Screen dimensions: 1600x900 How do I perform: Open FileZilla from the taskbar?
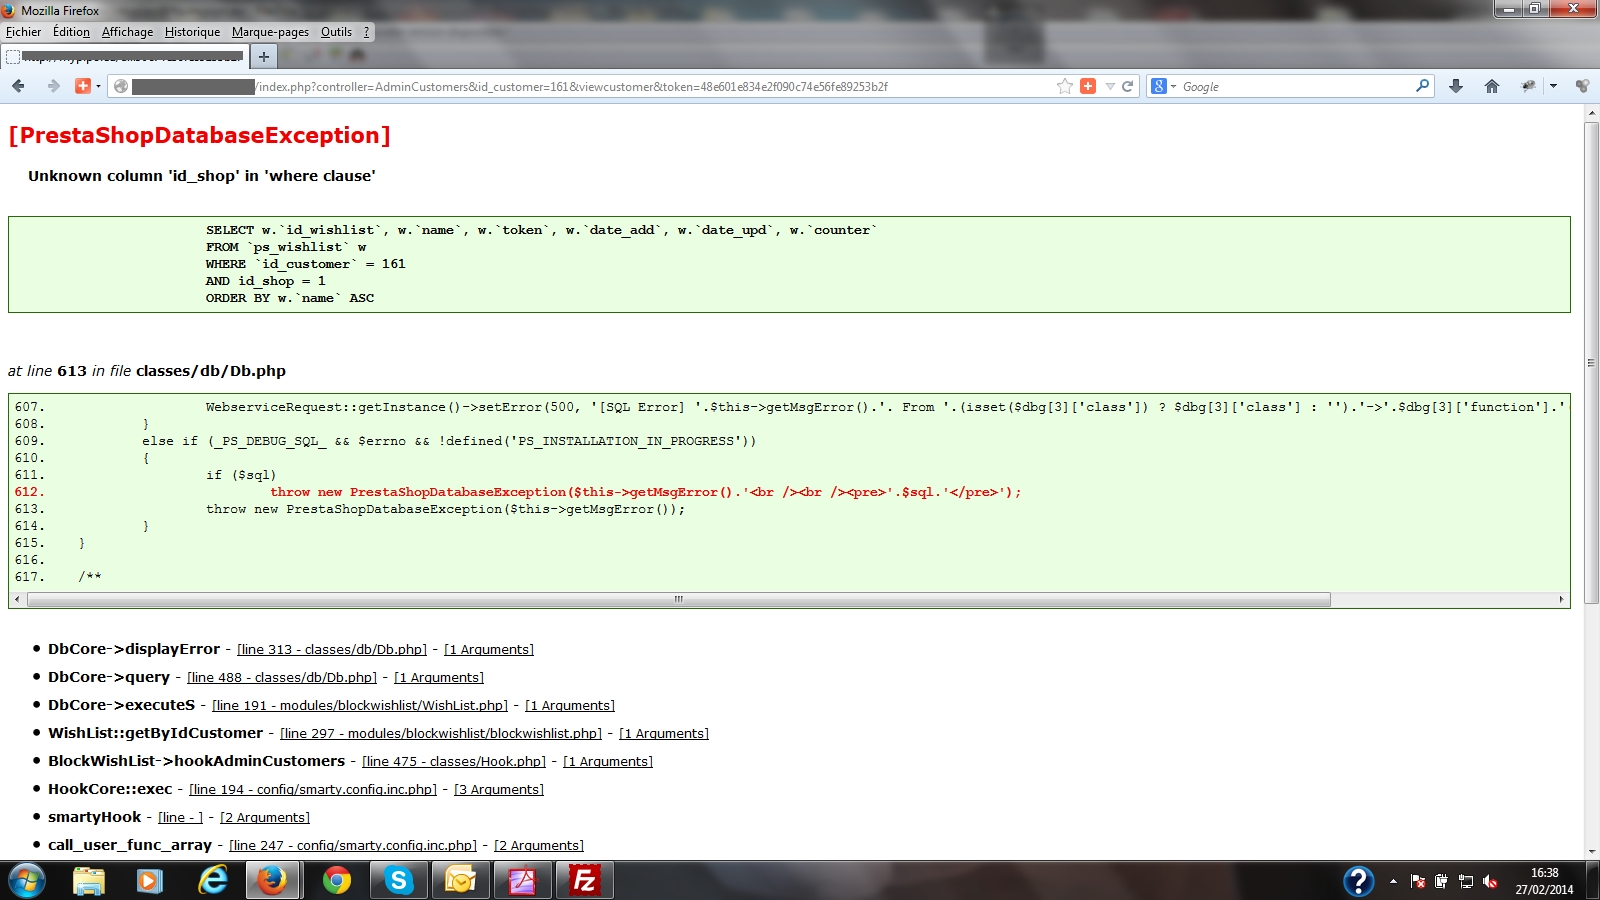[x=584, y=881]
